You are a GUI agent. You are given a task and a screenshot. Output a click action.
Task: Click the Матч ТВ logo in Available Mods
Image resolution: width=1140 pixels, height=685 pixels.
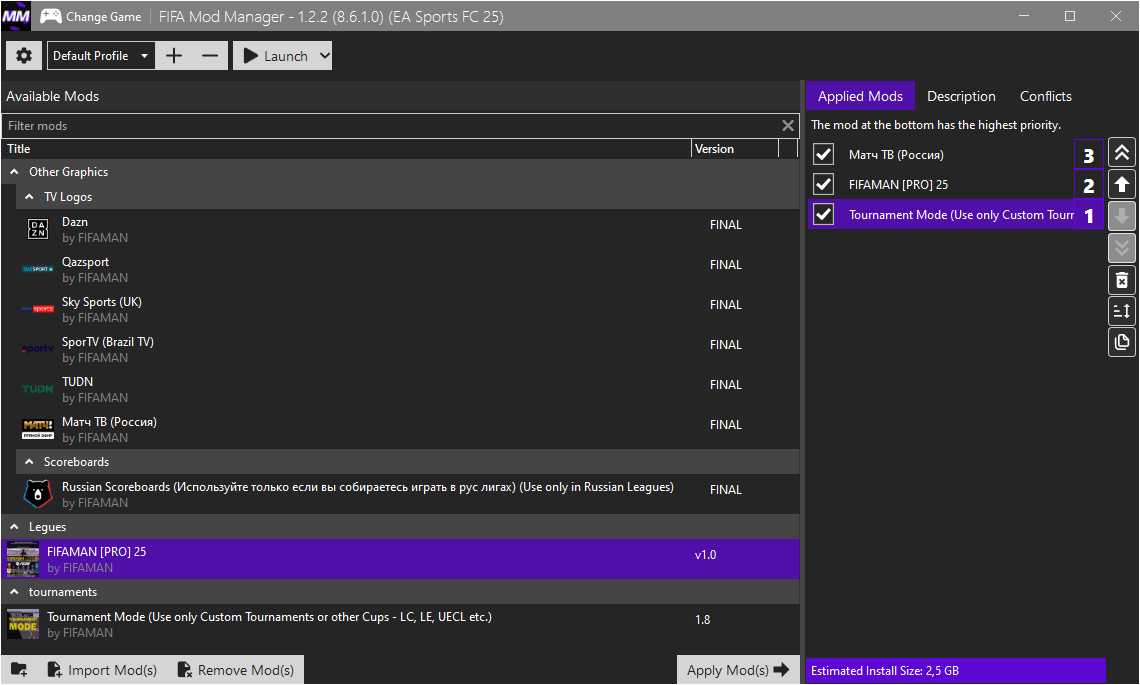pyautogui.click(x=38, y=429)
